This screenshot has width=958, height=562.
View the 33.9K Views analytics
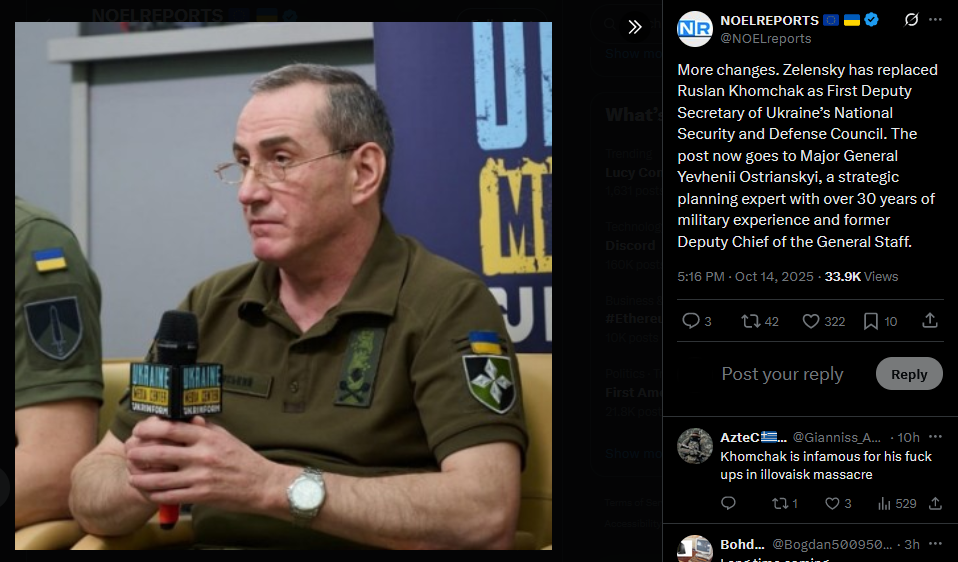coord(861,277)
